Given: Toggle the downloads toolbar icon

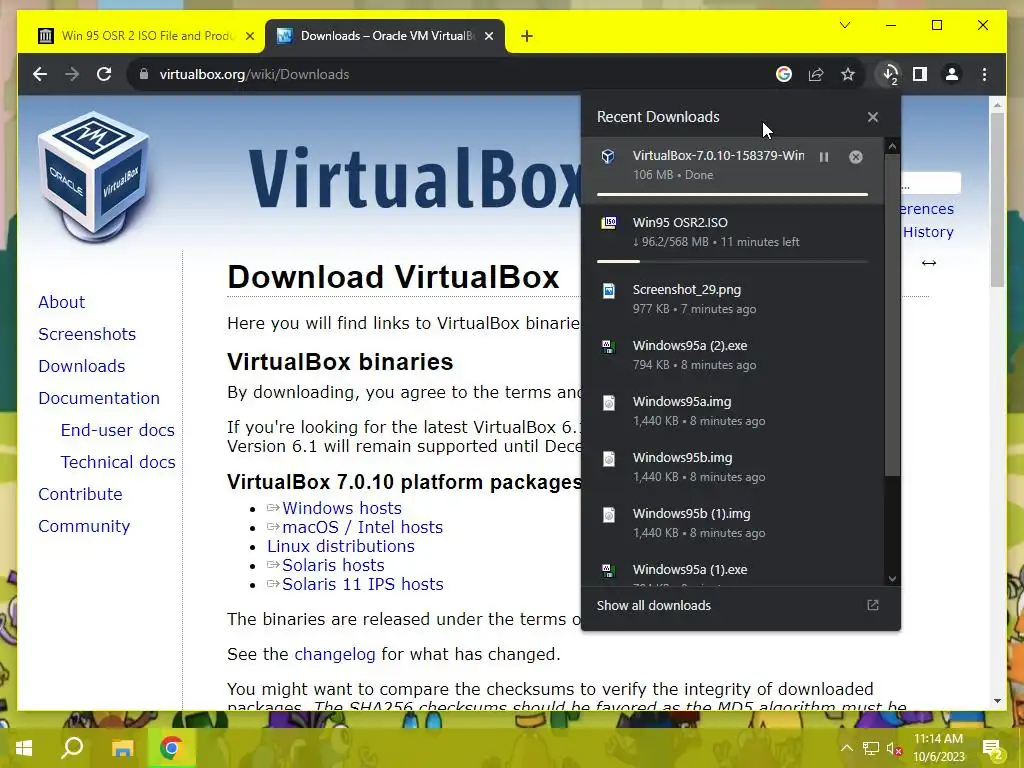Looking at the screenshot, I should [889, 74].
